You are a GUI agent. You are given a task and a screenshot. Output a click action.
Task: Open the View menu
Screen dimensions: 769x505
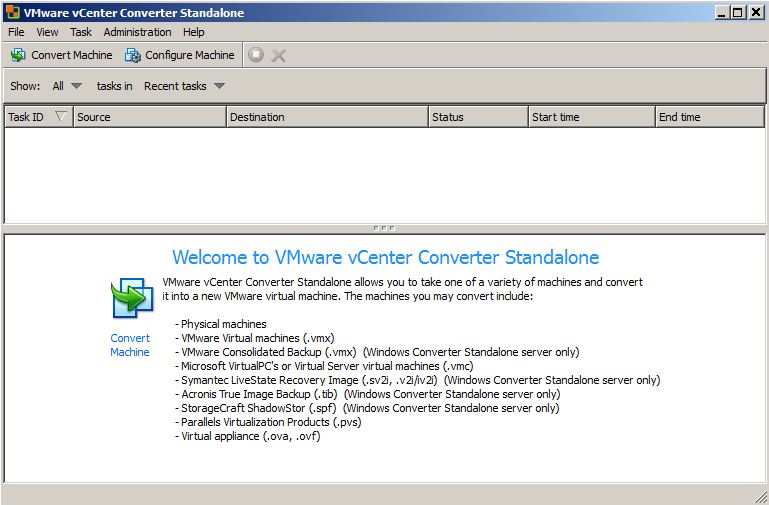[x=47, y=32]
